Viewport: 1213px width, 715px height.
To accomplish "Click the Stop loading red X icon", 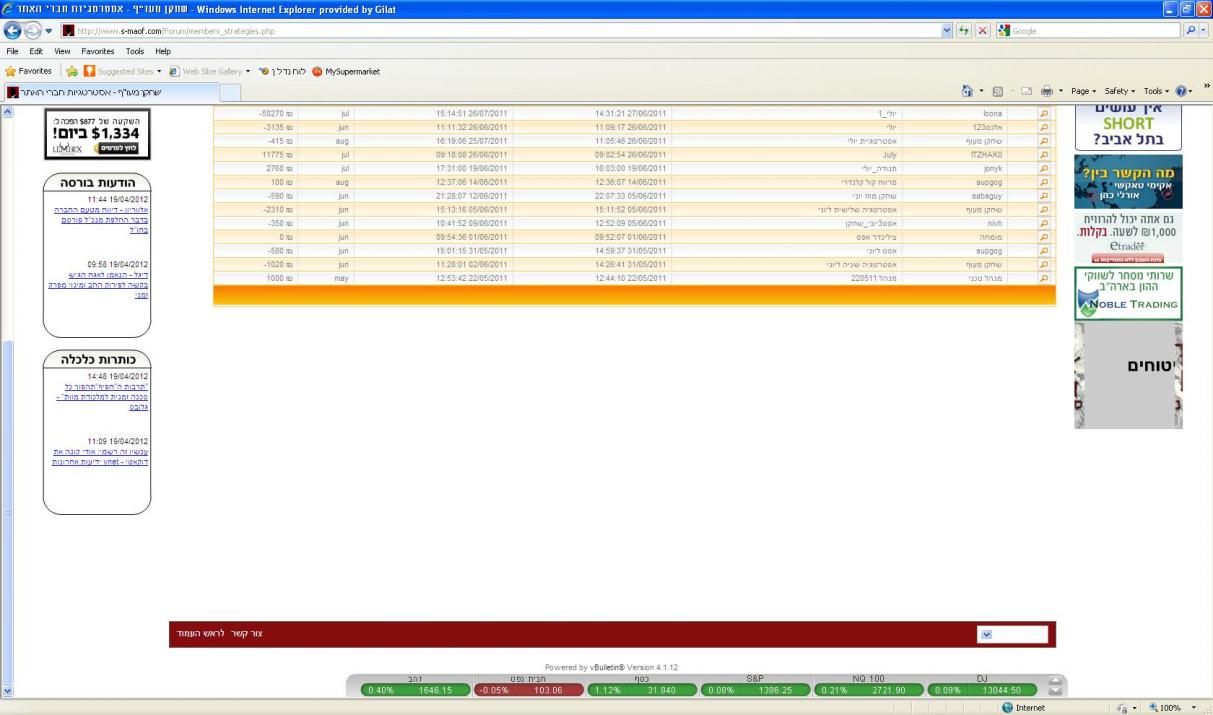I will [980, 31].
